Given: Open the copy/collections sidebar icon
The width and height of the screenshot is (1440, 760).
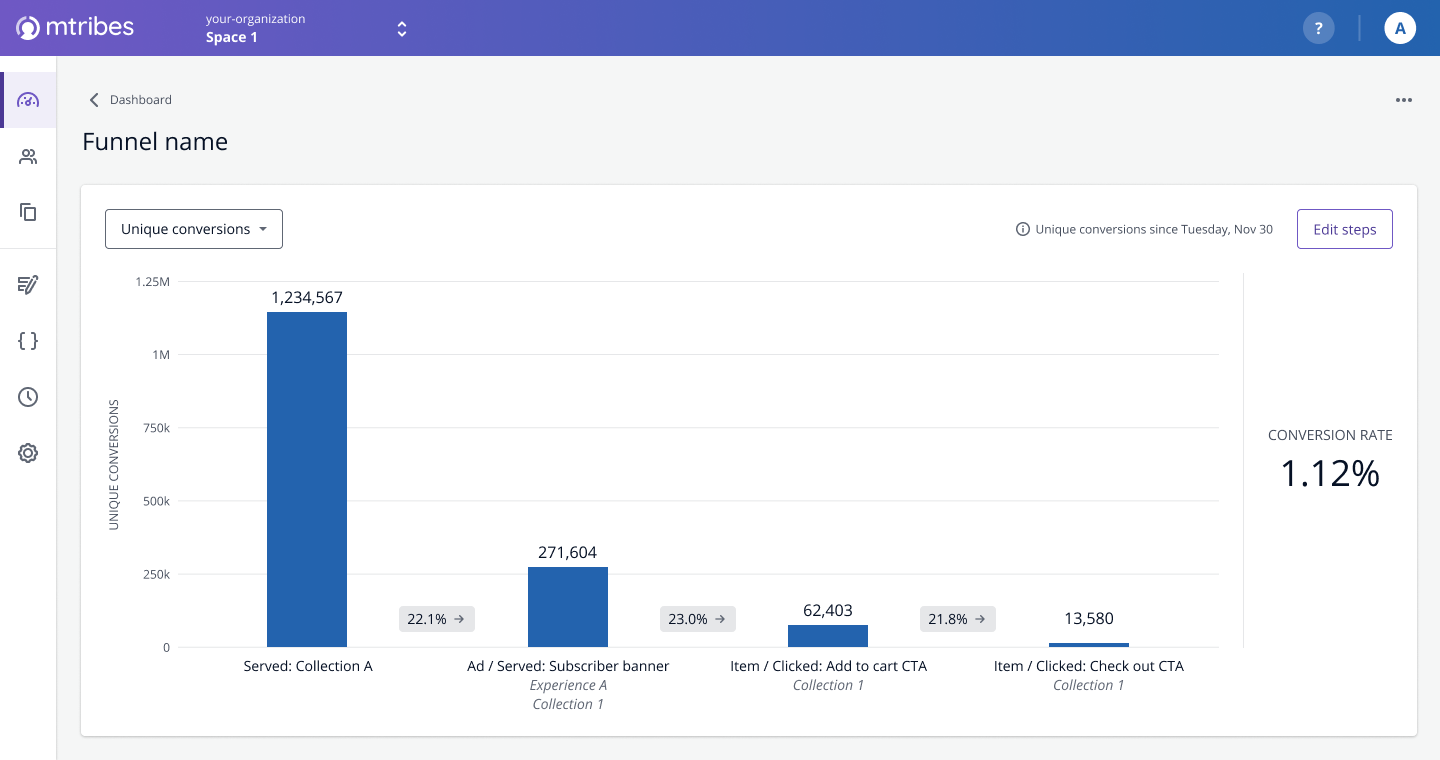Looking at the screenshot, I should coord(28,212).
